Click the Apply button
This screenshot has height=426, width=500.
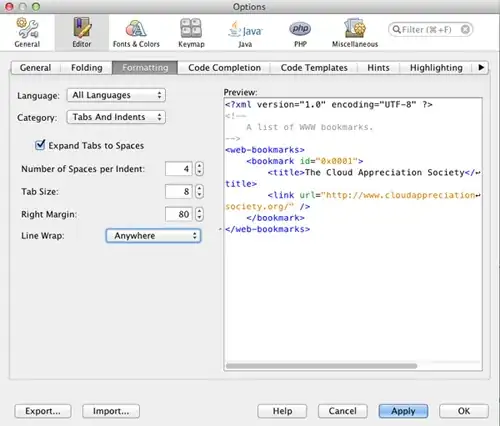(x=403, y=411)
